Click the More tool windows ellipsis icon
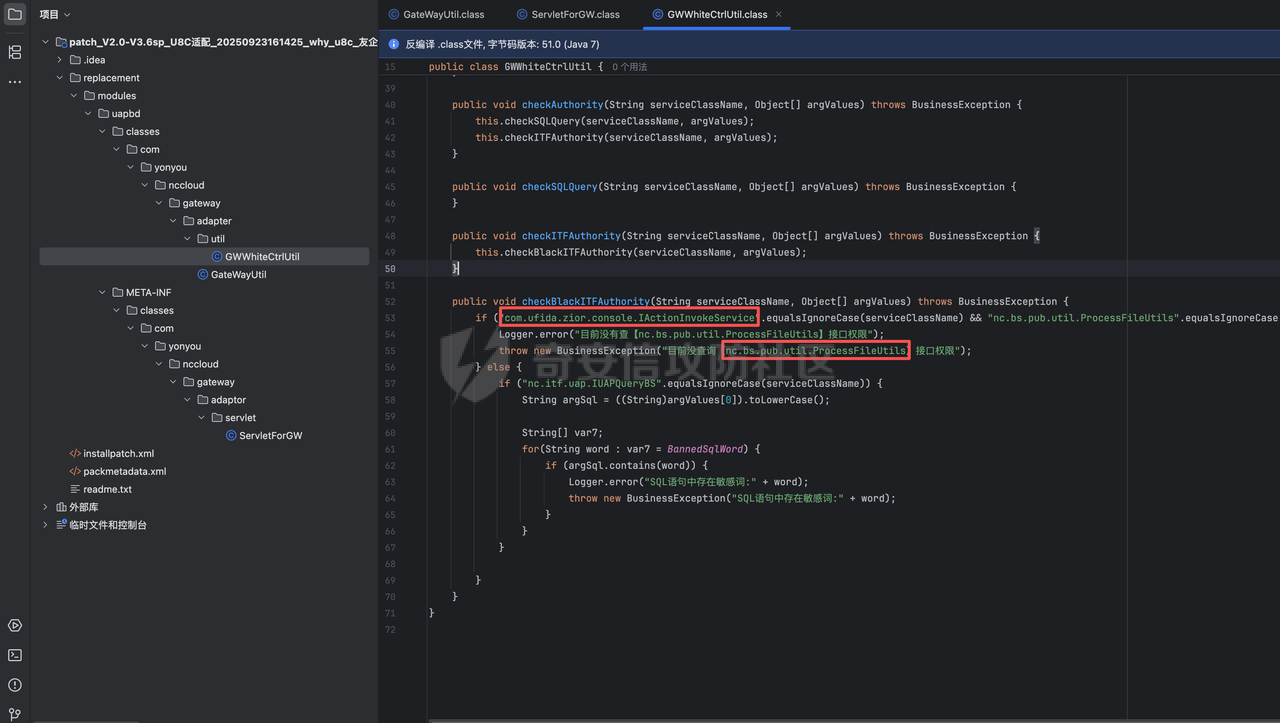The height and width of the screenshot is (723, 1280). [x=14, y=82]
